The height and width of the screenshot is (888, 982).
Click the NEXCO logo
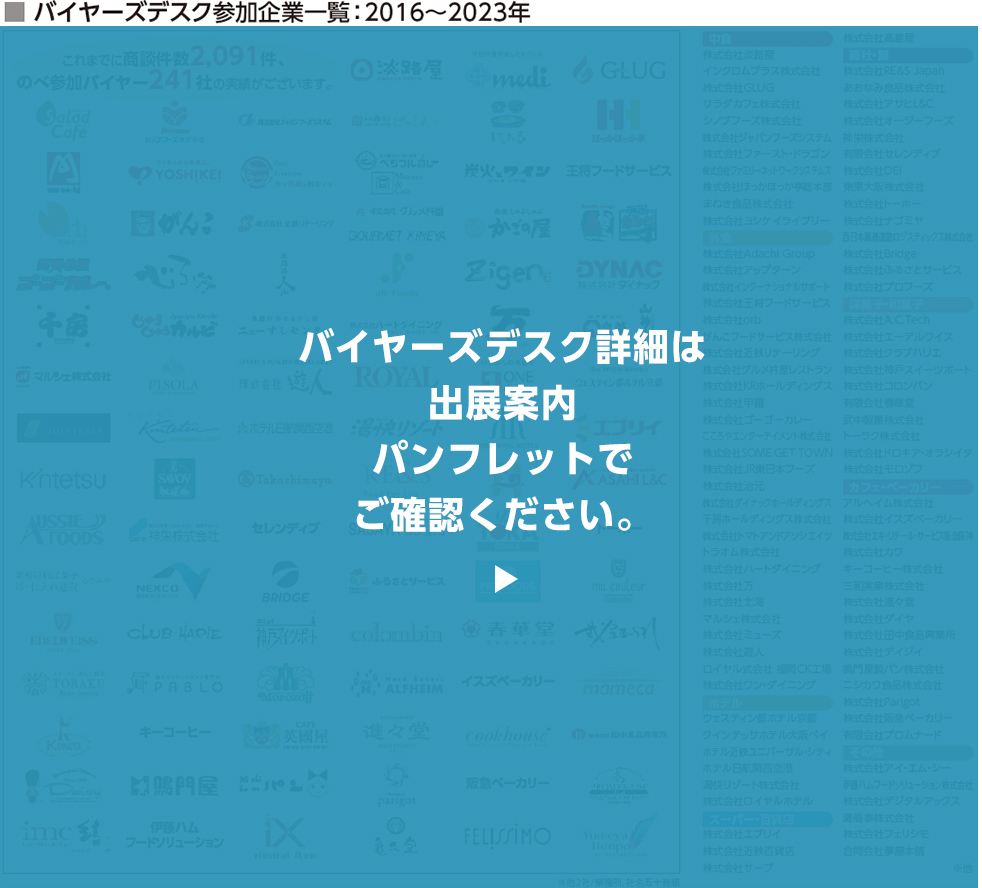pyautogui.click(x=173, y=582)
